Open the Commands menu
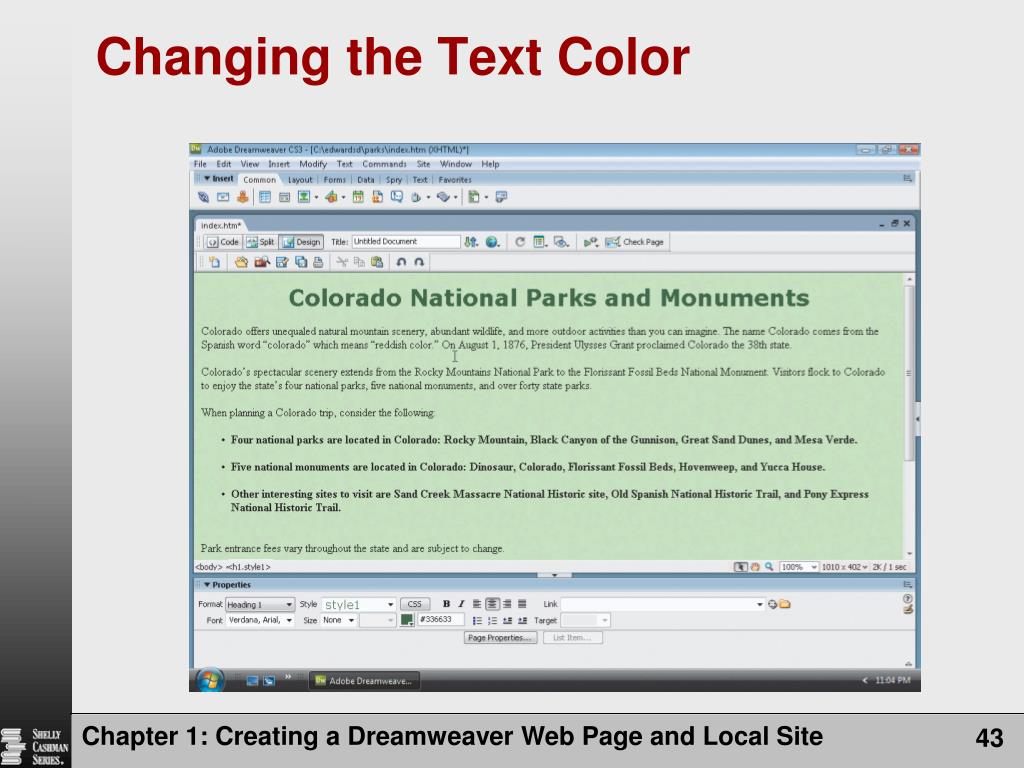1024x768 pixels. 384,164
